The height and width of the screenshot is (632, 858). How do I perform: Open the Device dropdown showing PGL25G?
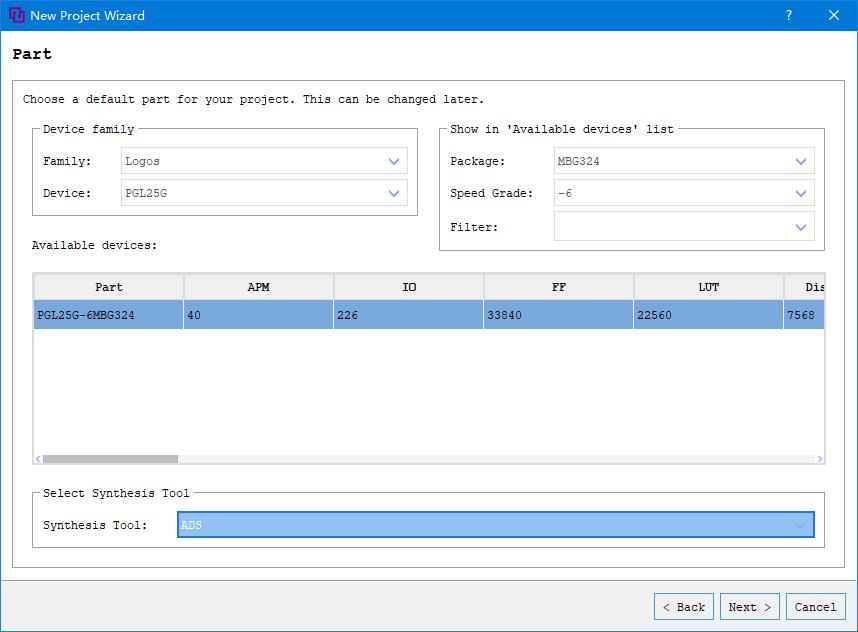[x=264, y=193]
